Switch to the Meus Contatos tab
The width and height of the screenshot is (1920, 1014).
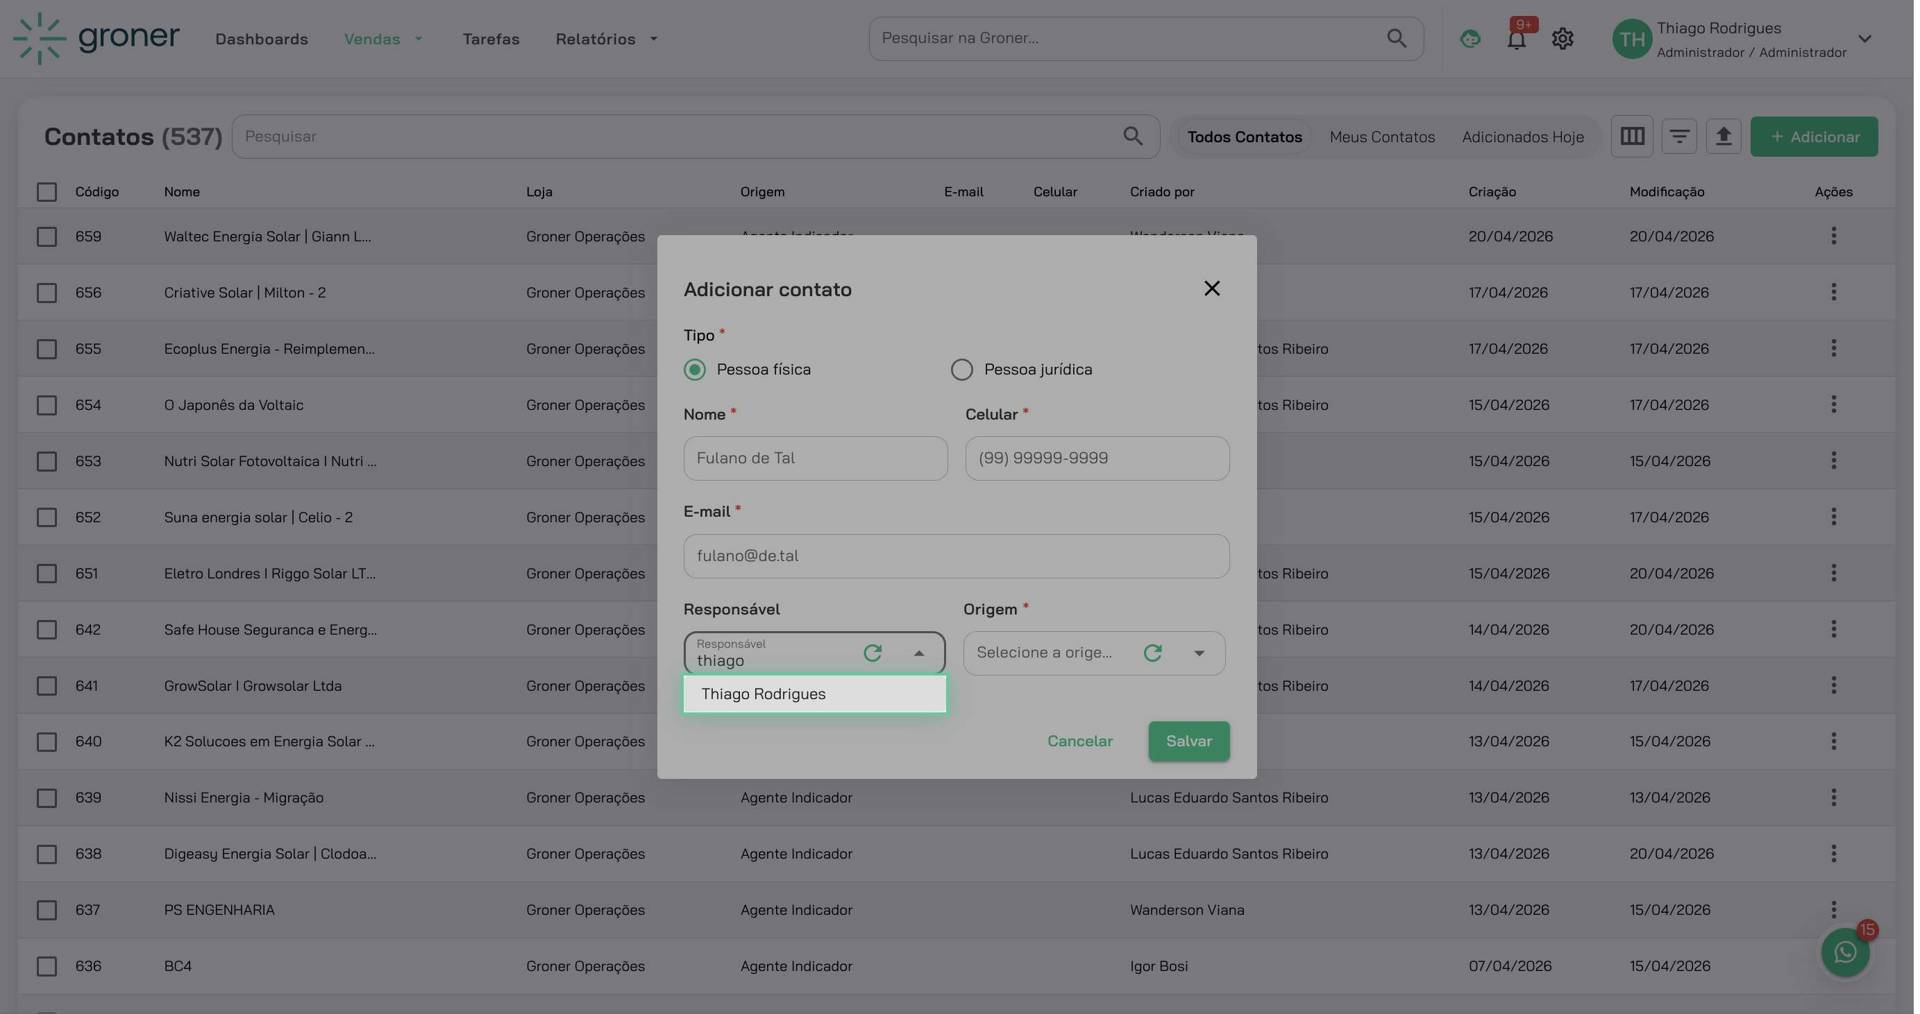(1381, 137)
